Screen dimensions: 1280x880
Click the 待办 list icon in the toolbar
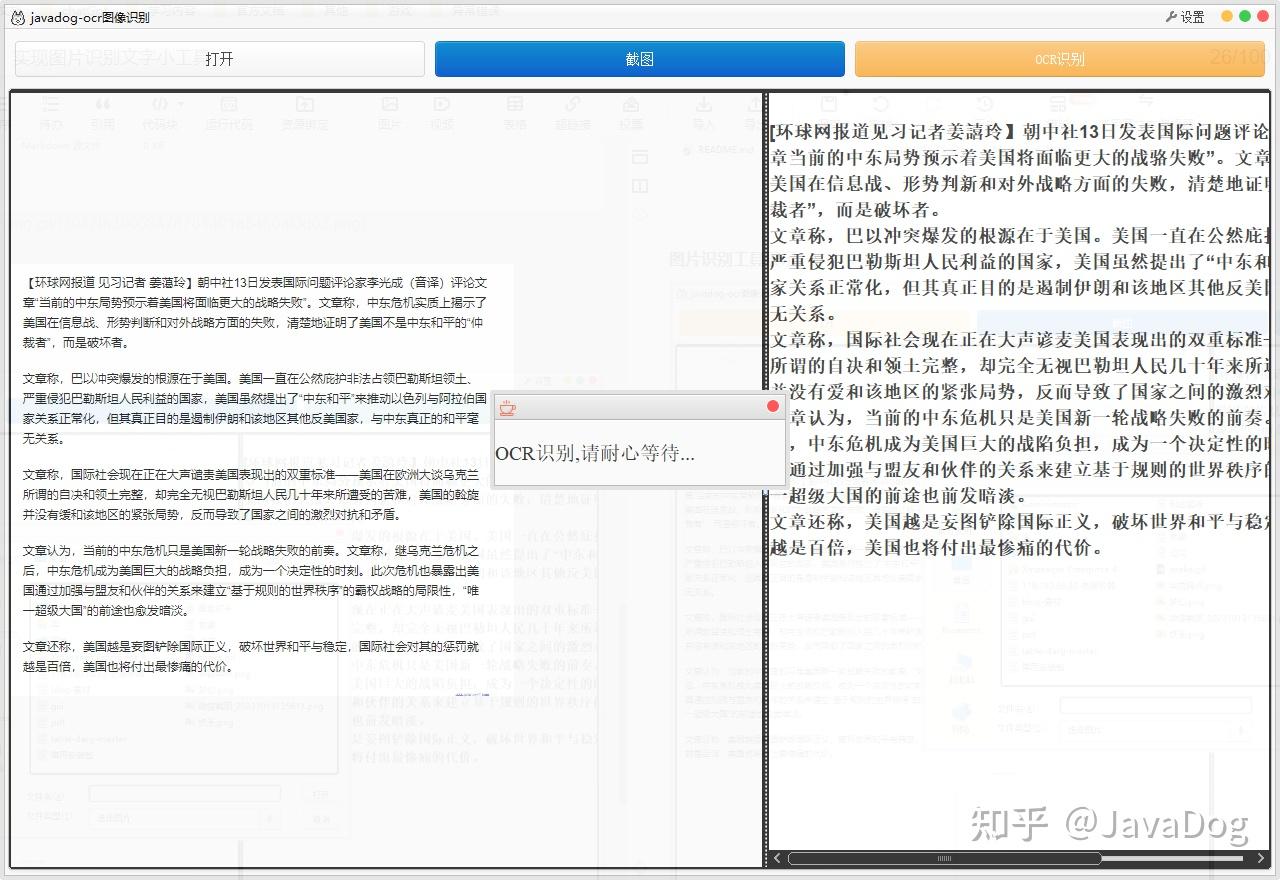point(50,103)
